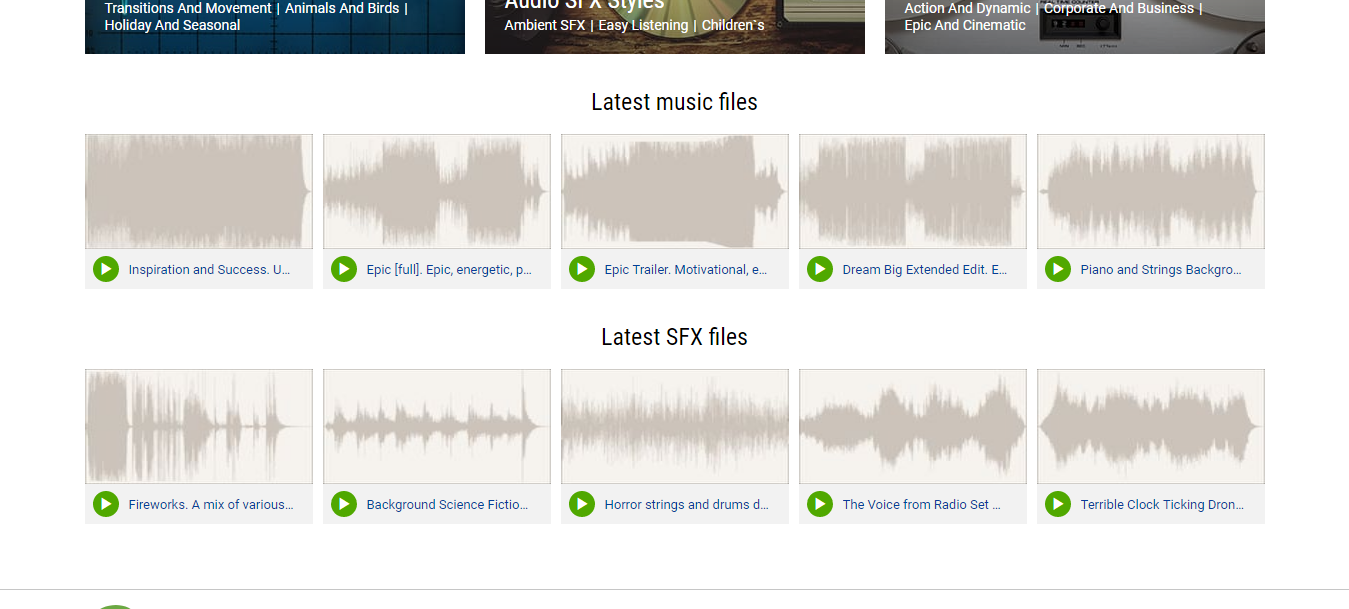
Task: Play The Voice from Radio Set sound
Action: tap(820, 504)
